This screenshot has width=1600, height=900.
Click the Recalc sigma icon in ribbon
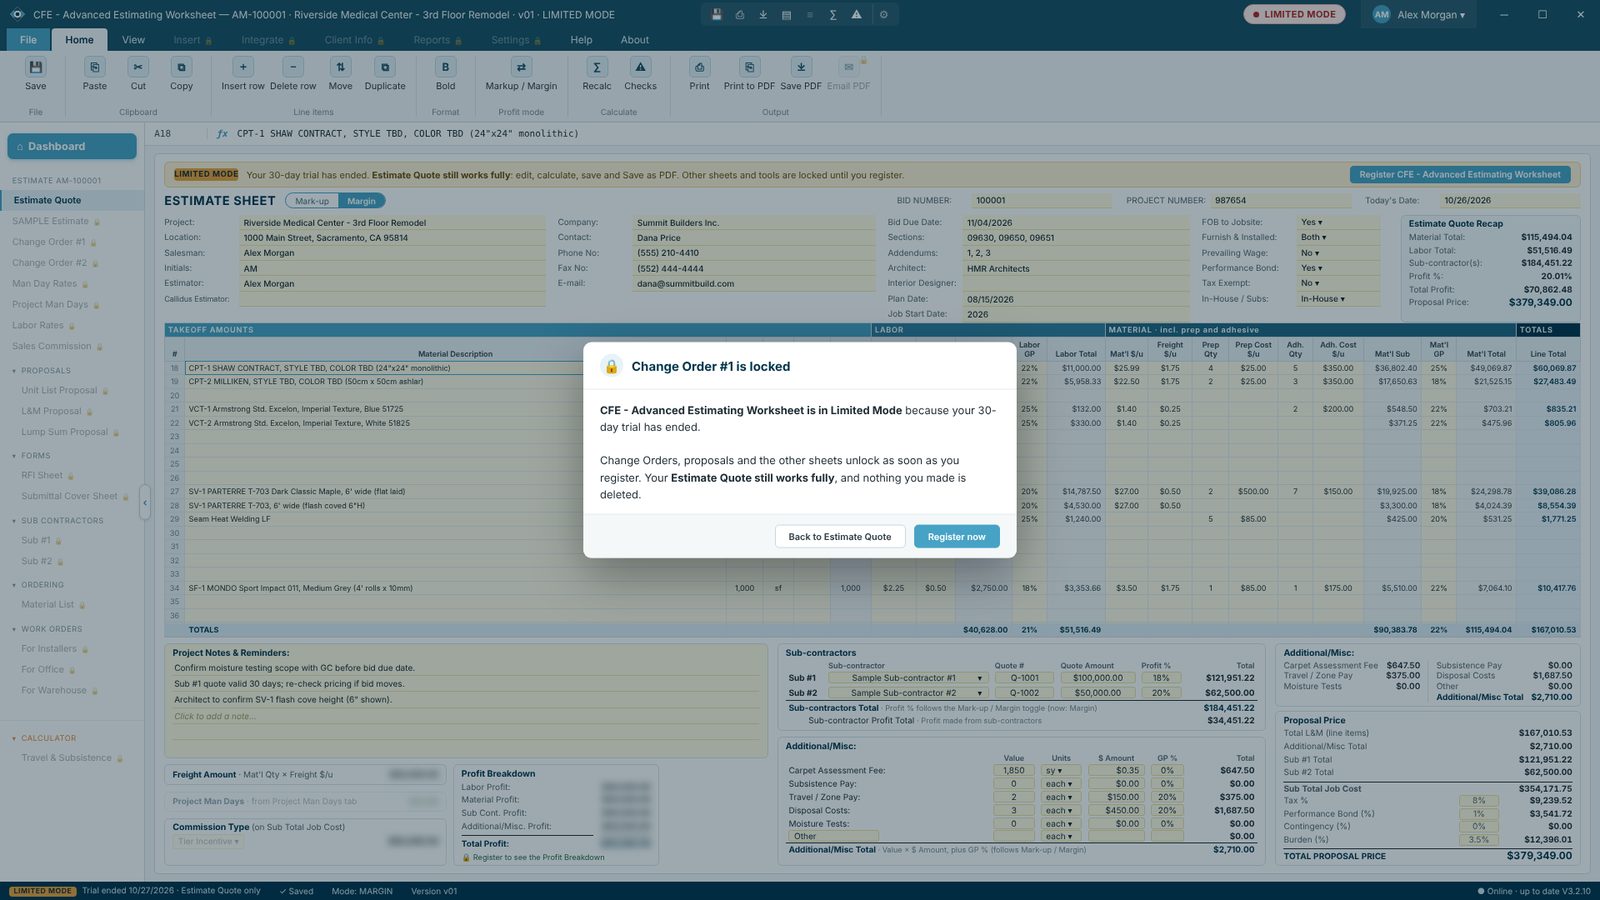(597, 67)
